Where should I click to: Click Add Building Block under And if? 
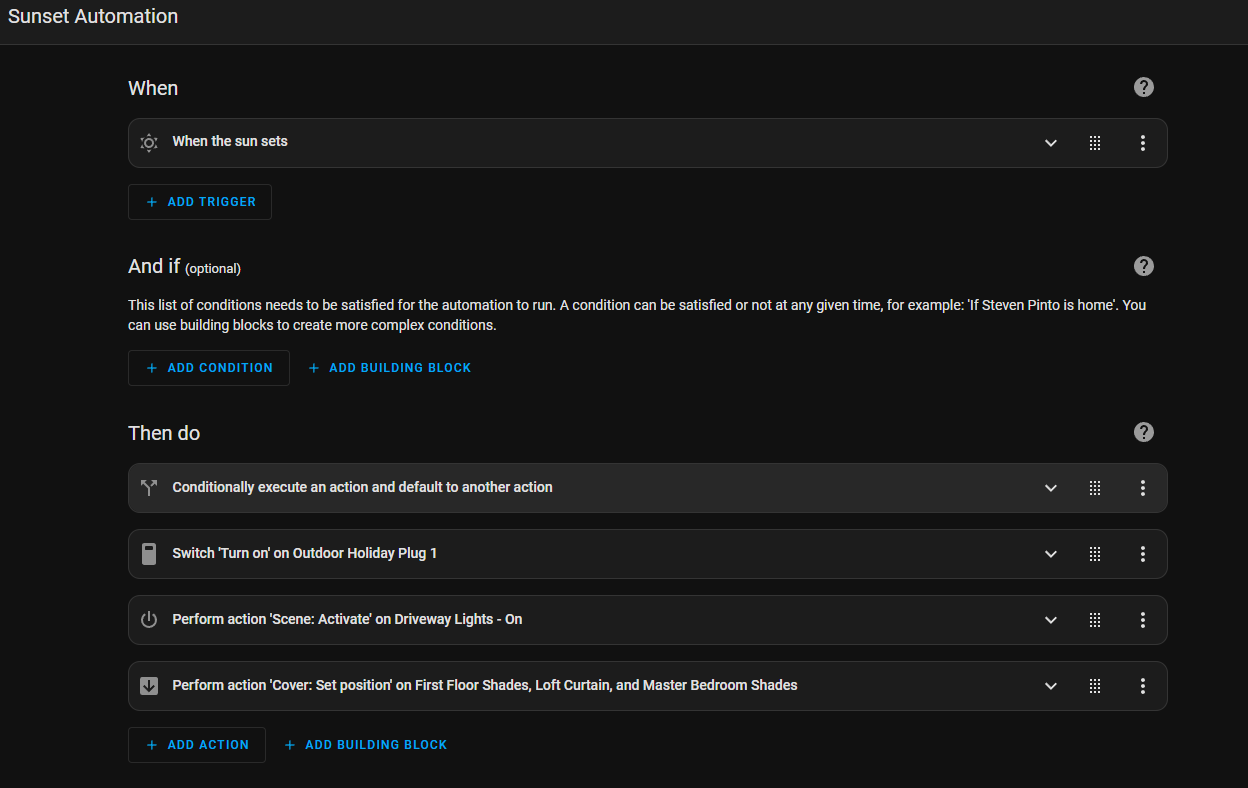pos(389,368)
